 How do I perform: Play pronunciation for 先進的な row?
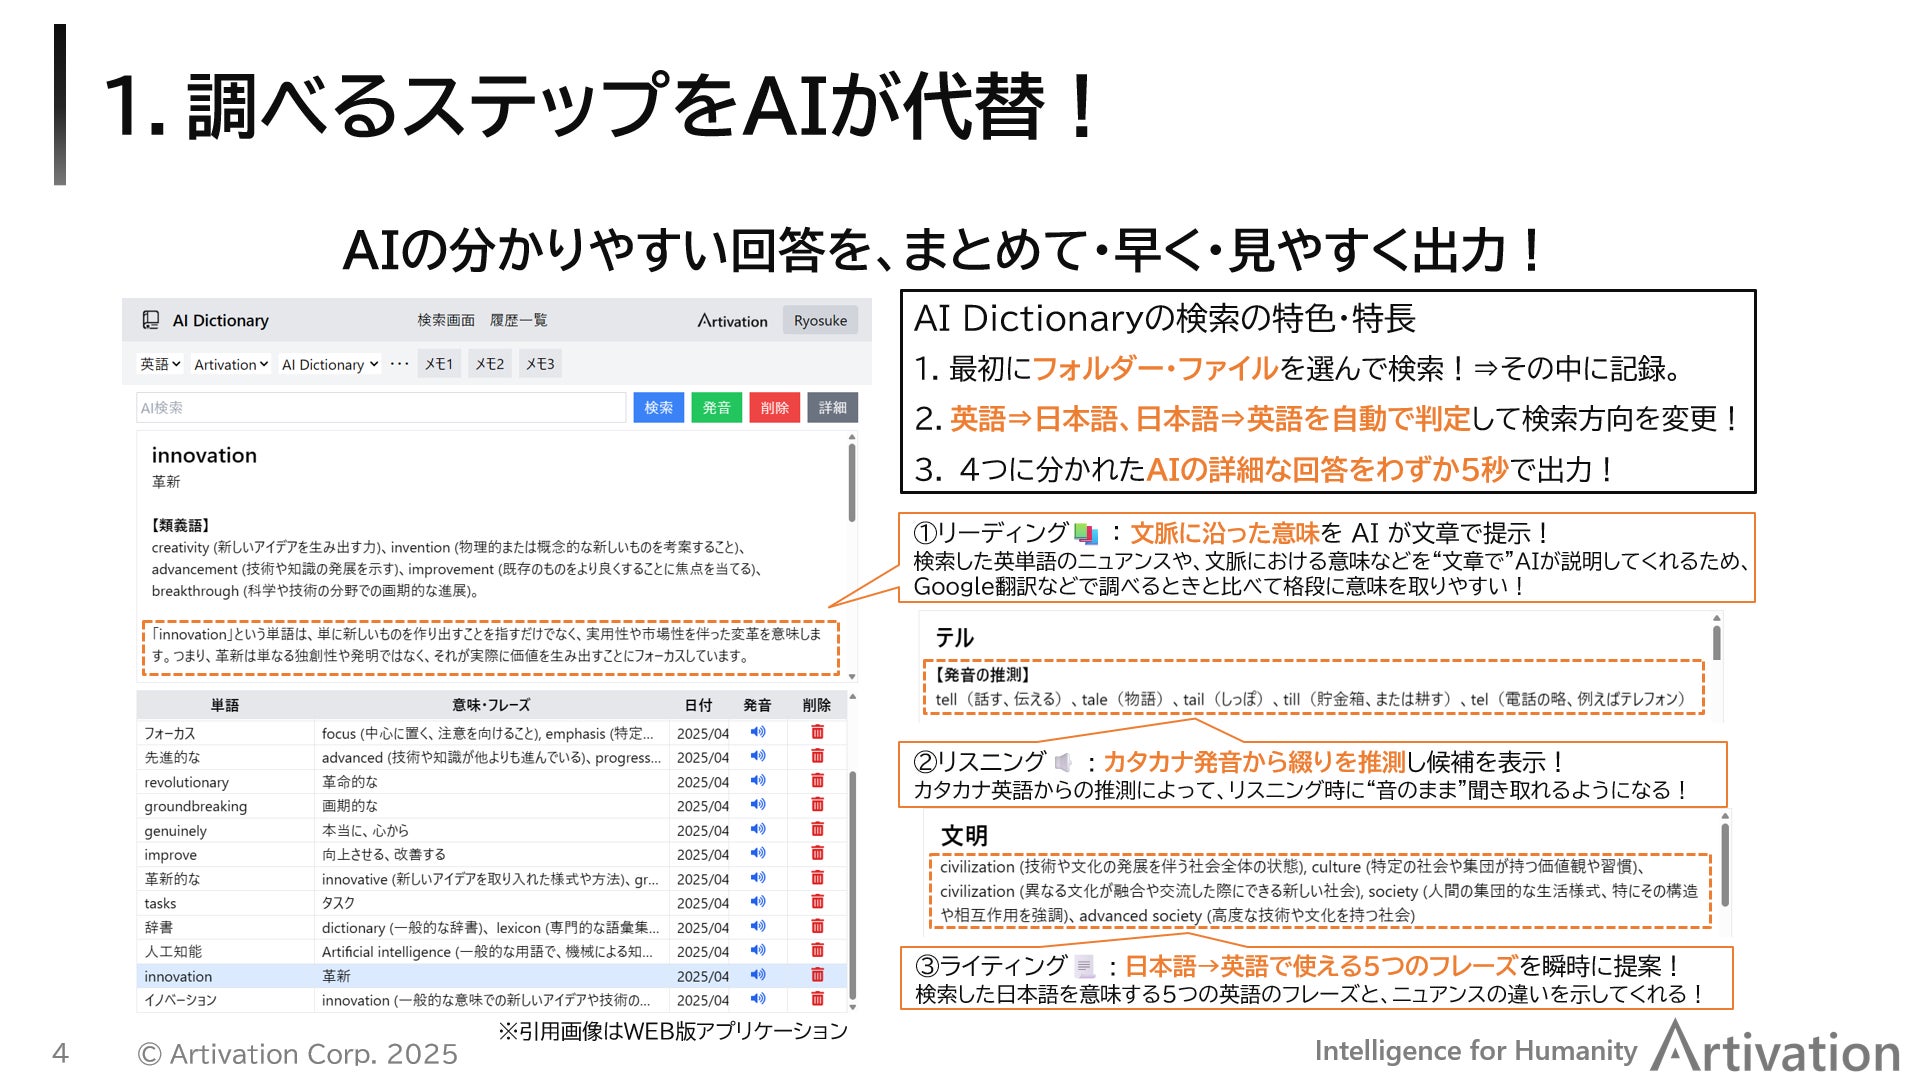click(758, 756)
